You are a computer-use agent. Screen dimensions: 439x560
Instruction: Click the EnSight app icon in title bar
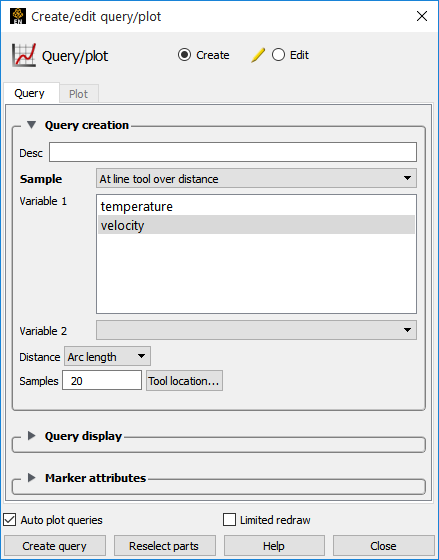click(x=18, y=16)
